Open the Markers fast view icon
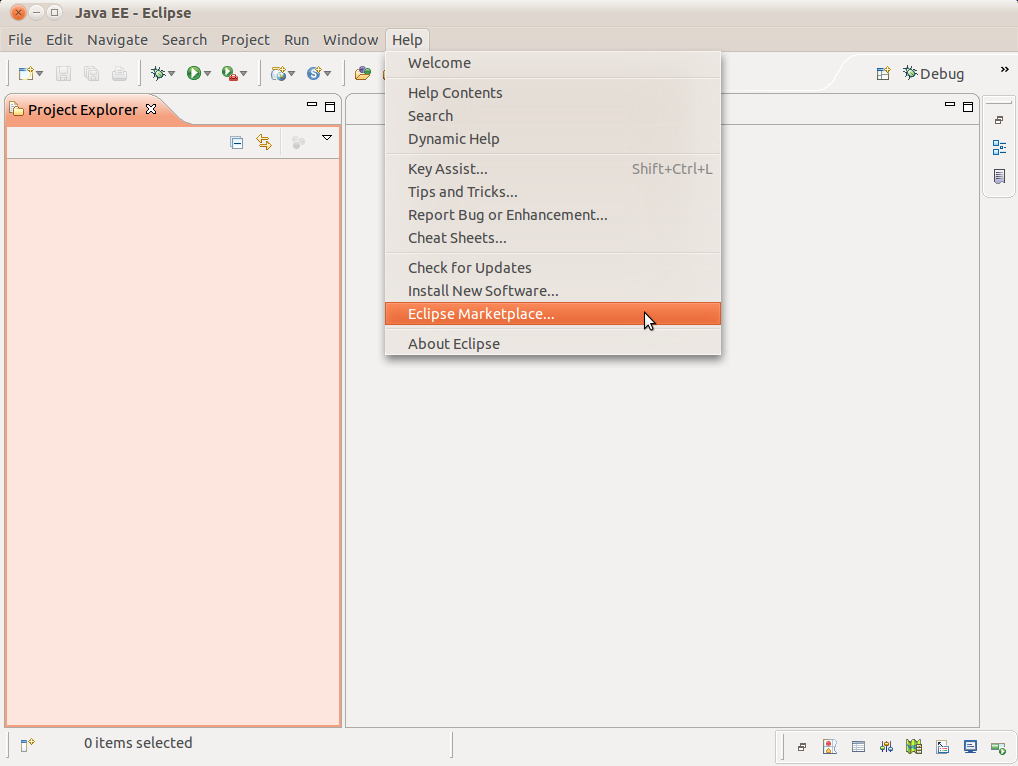Image resolution: width=1018 pixels, height=766 pixels. coord(830,747)
